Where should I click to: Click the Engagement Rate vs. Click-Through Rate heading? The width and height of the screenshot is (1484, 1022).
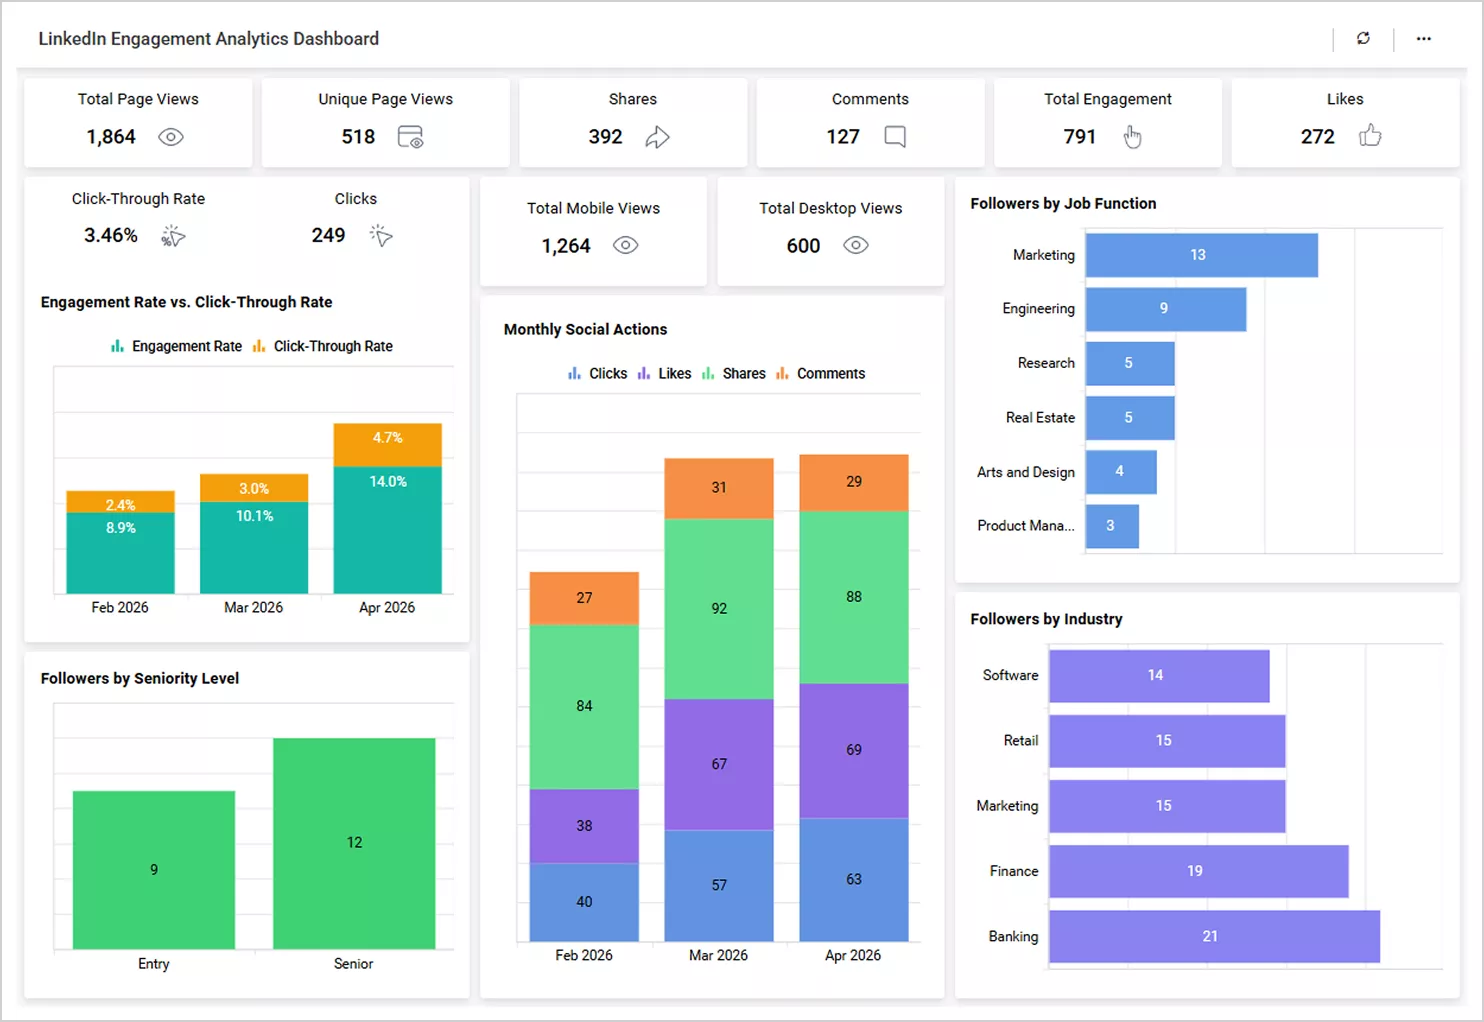(x=186, y=302)
